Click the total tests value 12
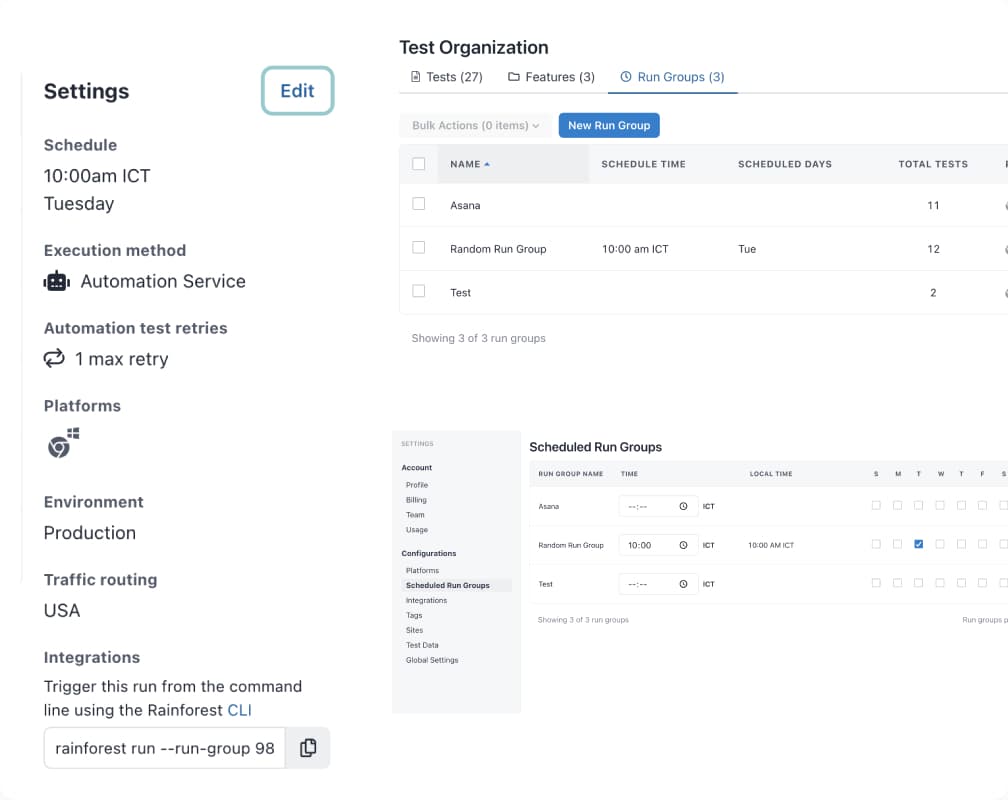The height and width of the screenshot is (800, 1008). click(933, 249)
